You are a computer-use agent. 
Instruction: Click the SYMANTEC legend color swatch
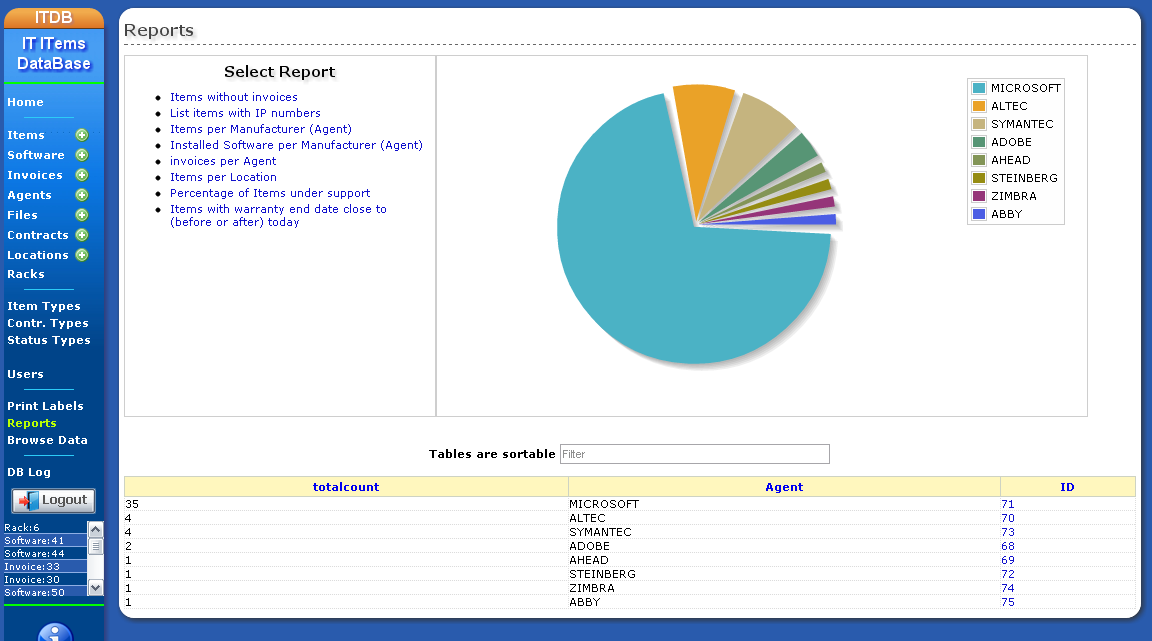click(x=979, y=124)
